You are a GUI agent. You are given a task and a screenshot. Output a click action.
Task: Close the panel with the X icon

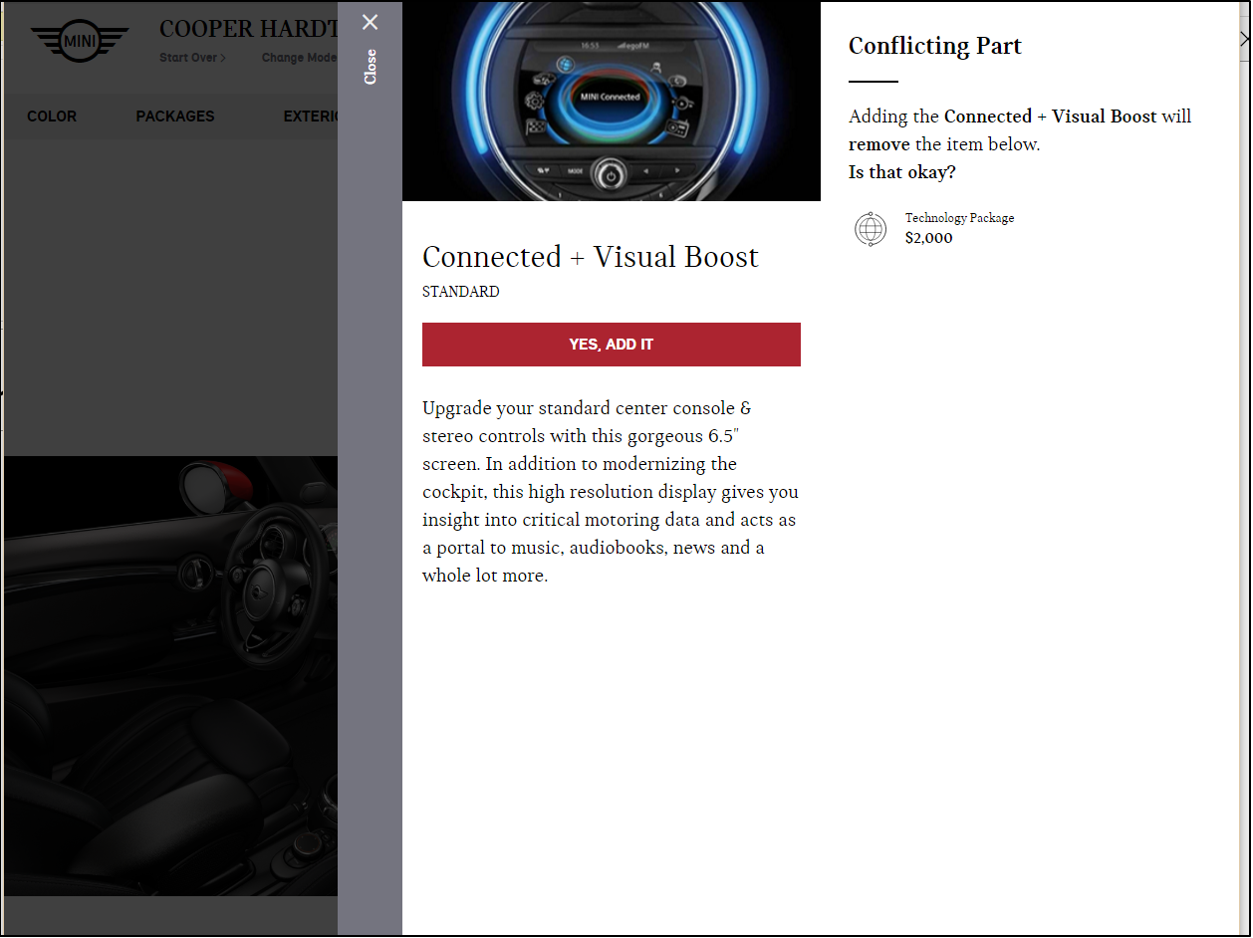tap(370, 22)
